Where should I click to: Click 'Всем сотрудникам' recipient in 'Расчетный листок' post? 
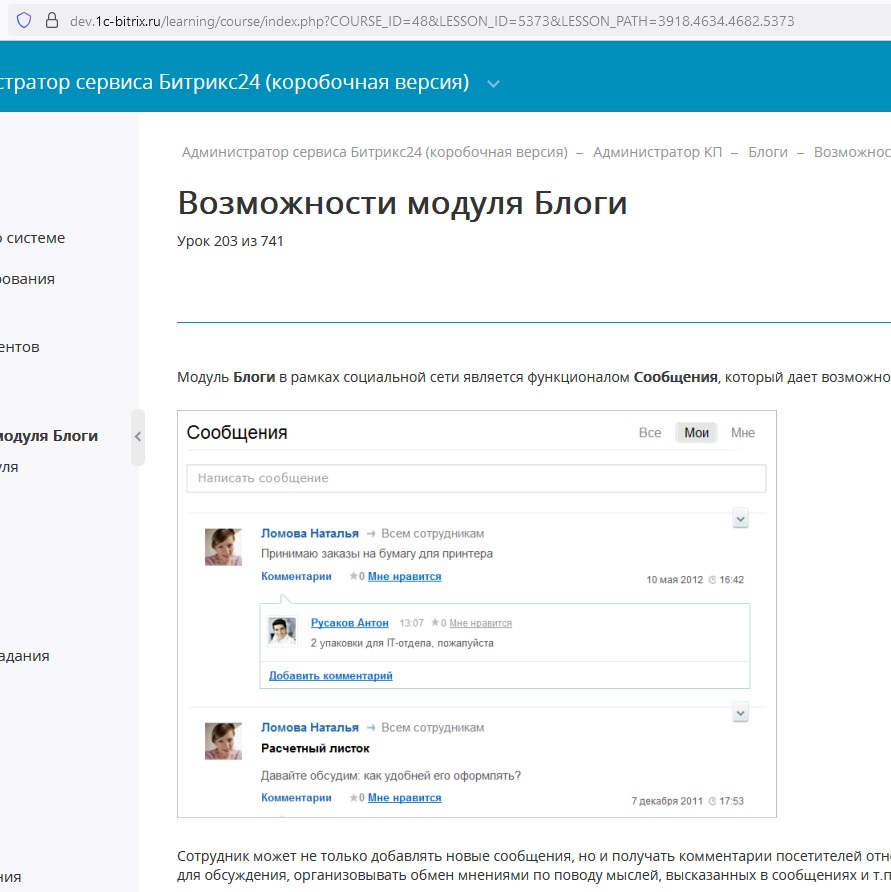tap(432, 728)
